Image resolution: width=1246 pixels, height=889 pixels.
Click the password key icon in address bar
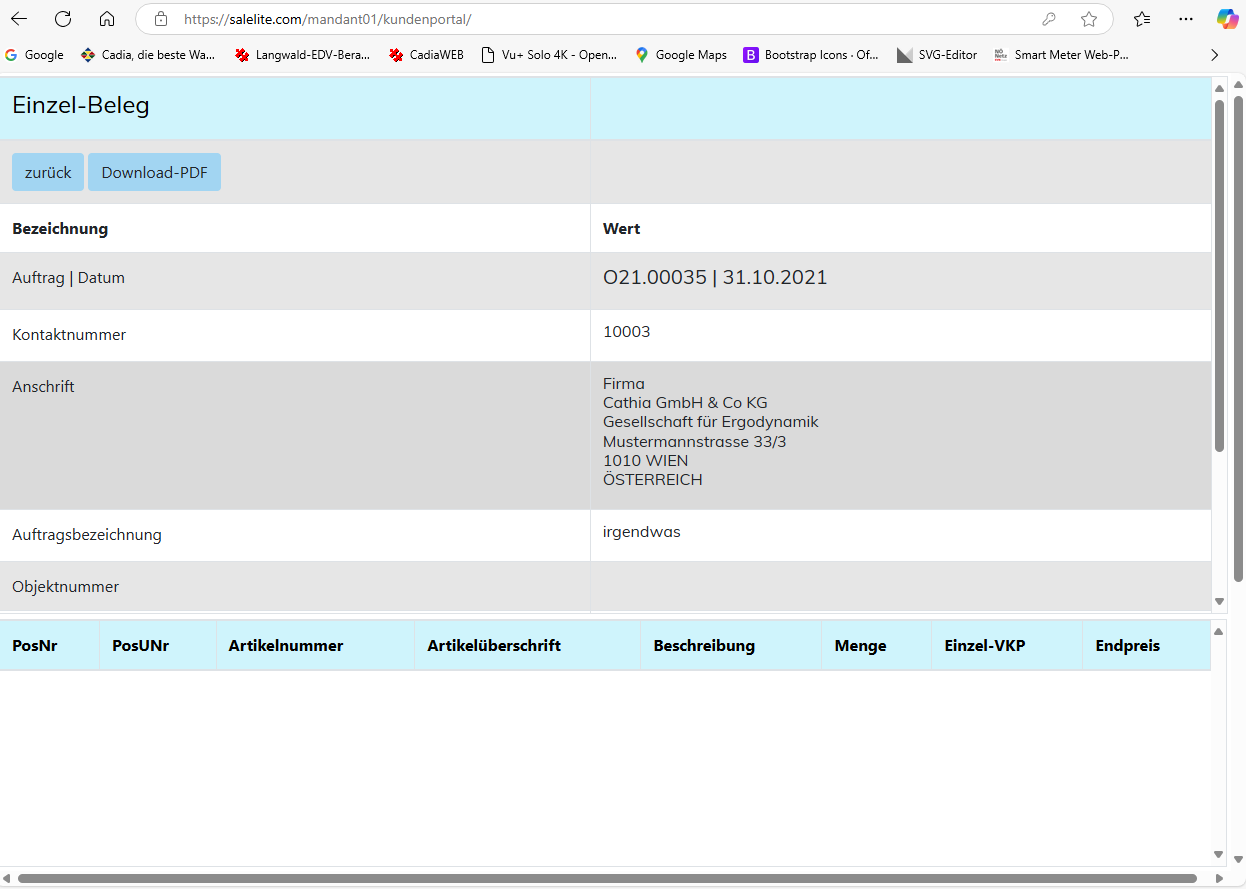[x=1049, y=19]
